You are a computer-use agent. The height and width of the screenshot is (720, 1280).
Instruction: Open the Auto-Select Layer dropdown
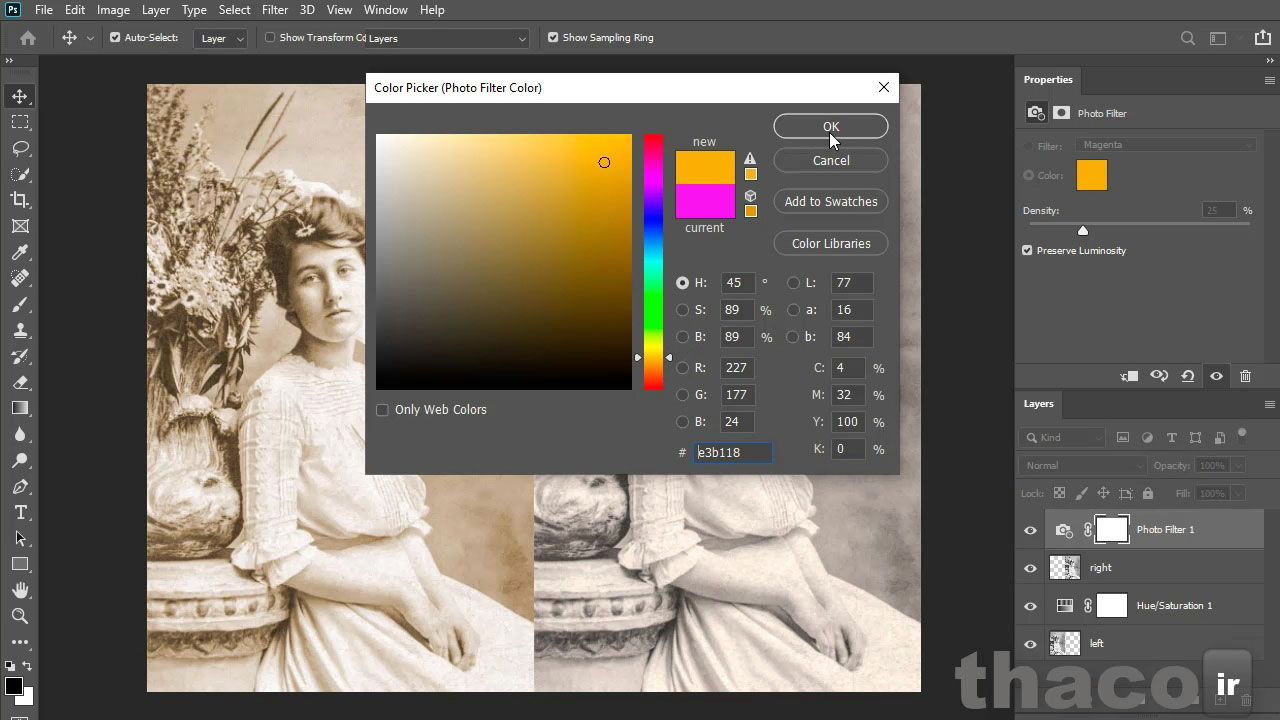click(221, 38)
